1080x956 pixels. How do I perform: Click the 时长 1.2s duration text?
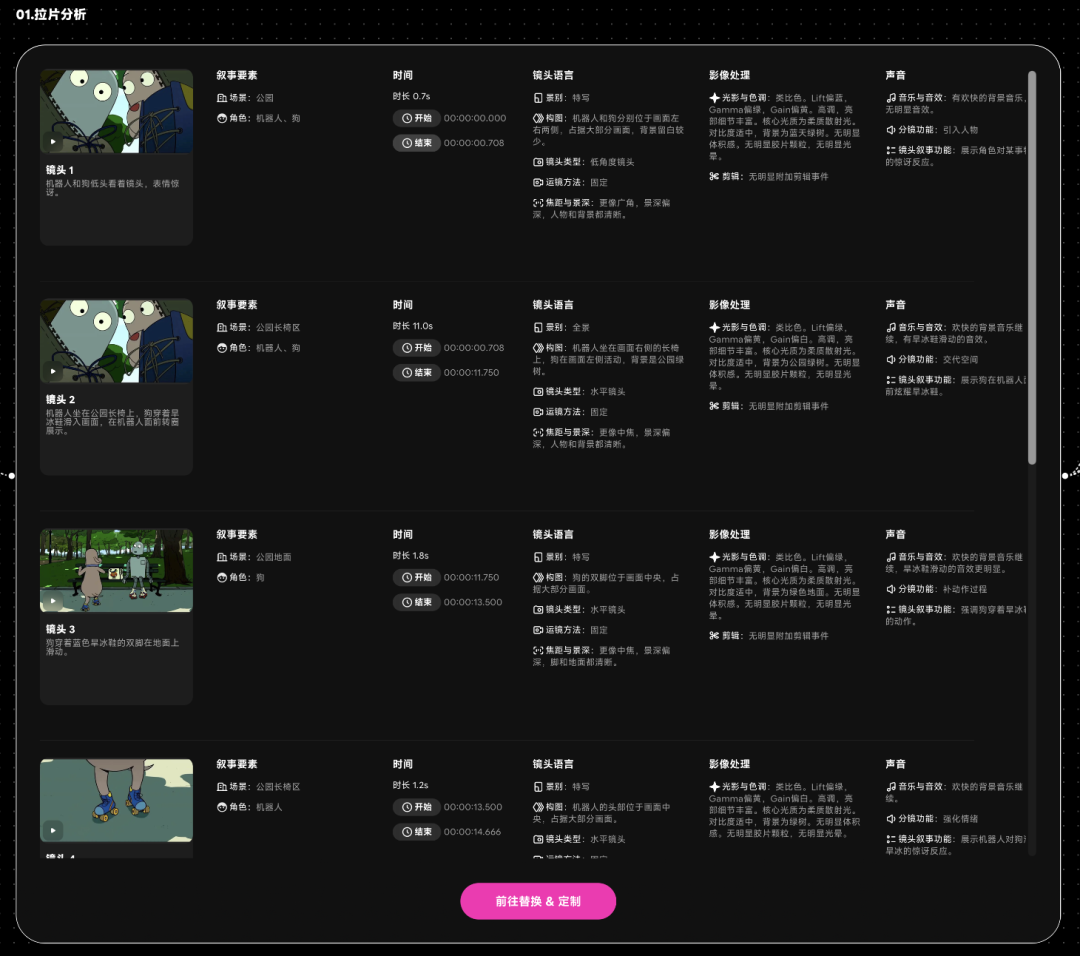[x=411, y=785]
